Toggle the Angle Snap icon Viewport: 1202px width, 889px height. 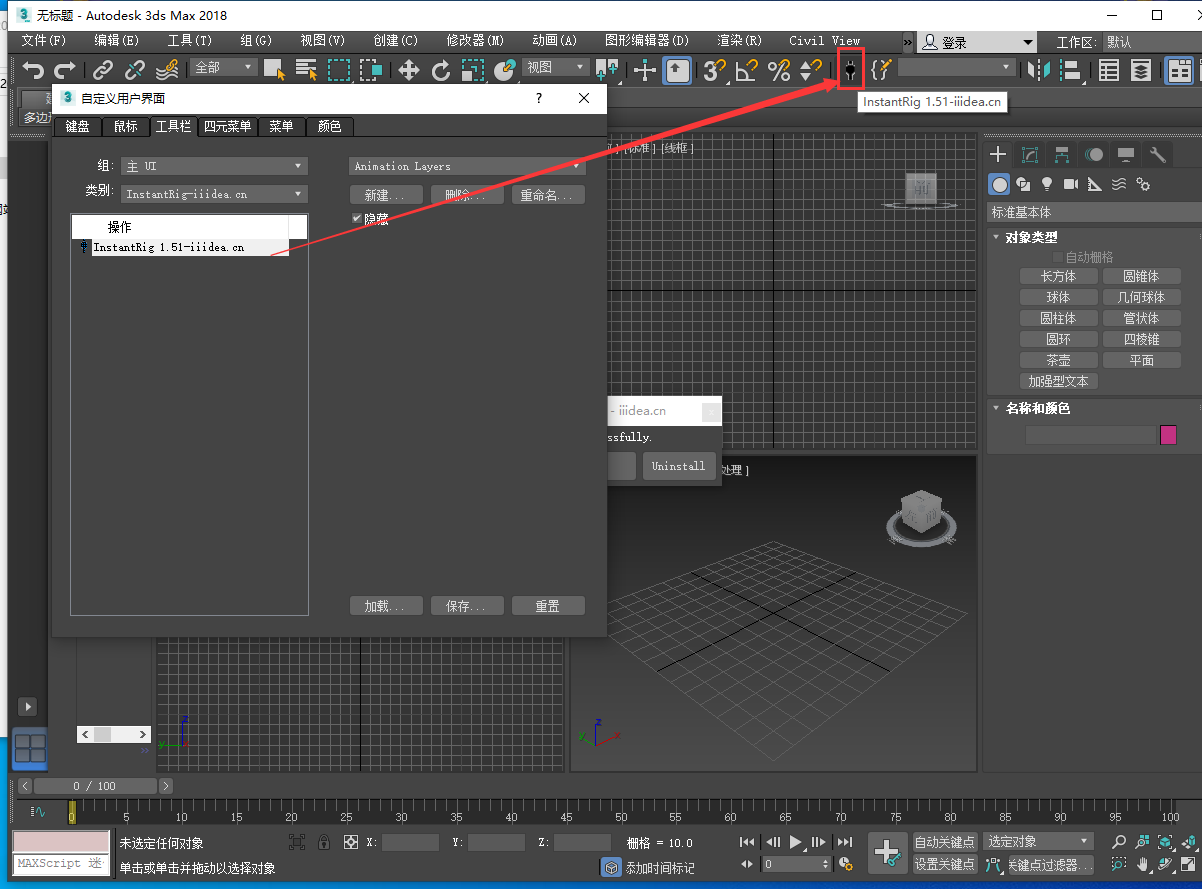click(746, 70)
